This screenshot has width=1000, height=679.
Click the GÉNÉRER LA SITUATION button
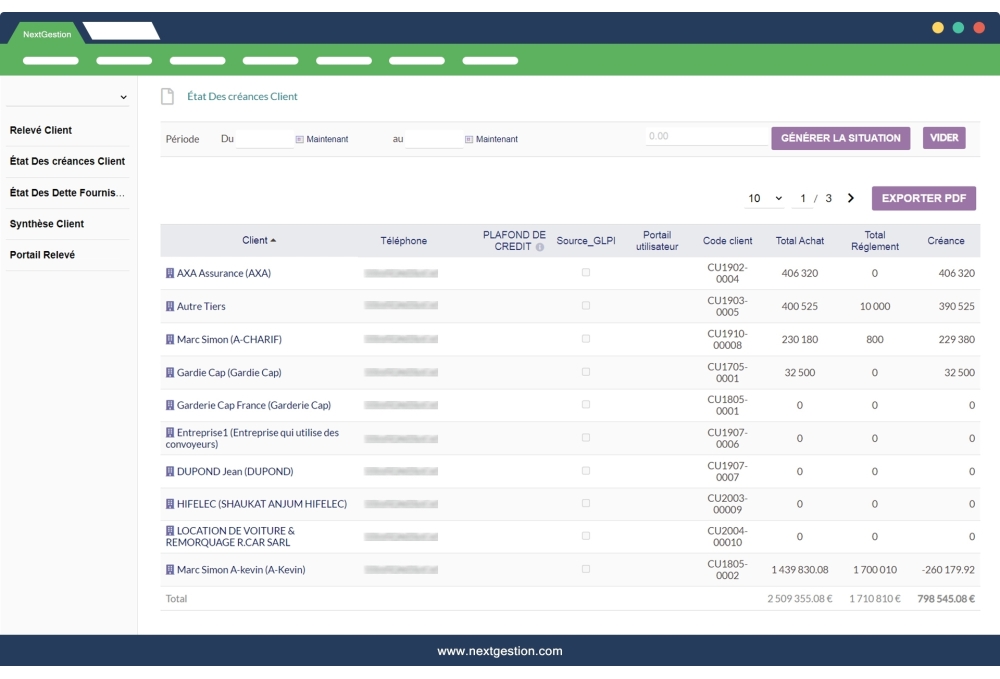coord(841,137)
